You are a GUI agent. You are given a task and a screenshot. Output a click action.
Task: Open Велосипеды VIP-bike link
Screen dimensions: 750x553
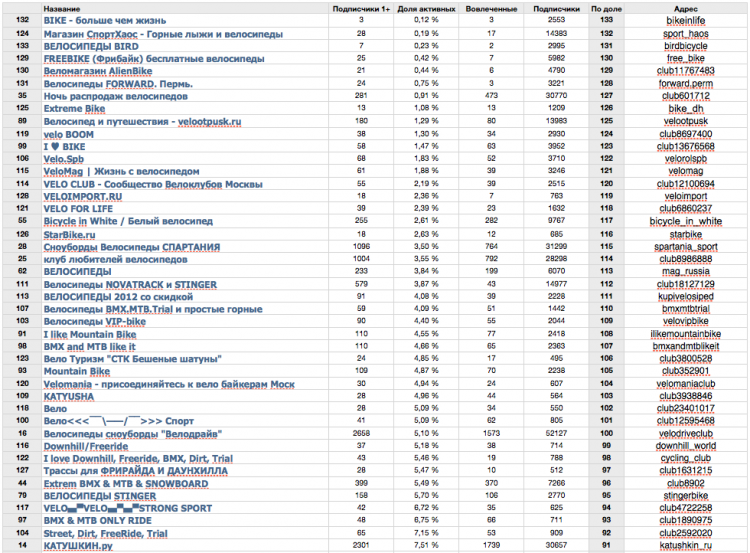(95, 321)
